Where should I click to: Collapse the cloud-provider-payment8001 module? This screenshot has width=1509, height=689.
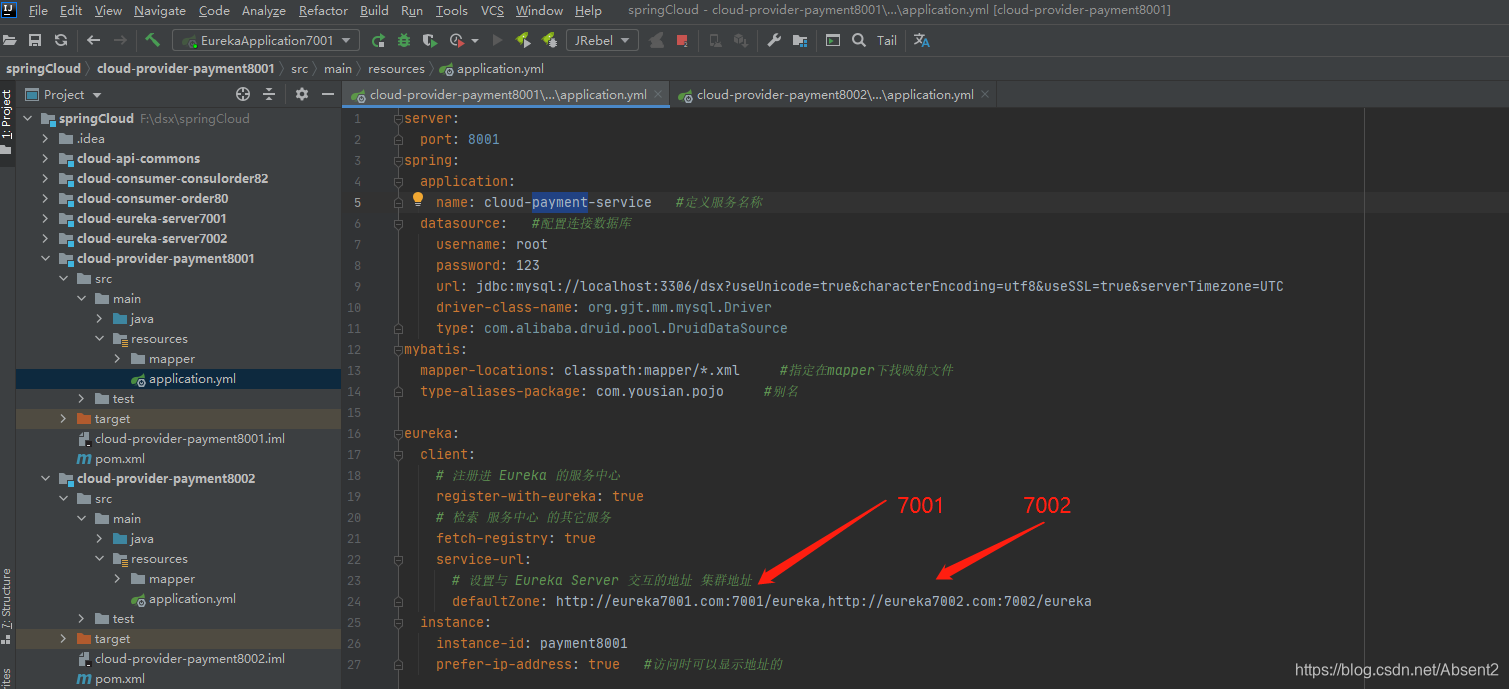coord(45,259)
